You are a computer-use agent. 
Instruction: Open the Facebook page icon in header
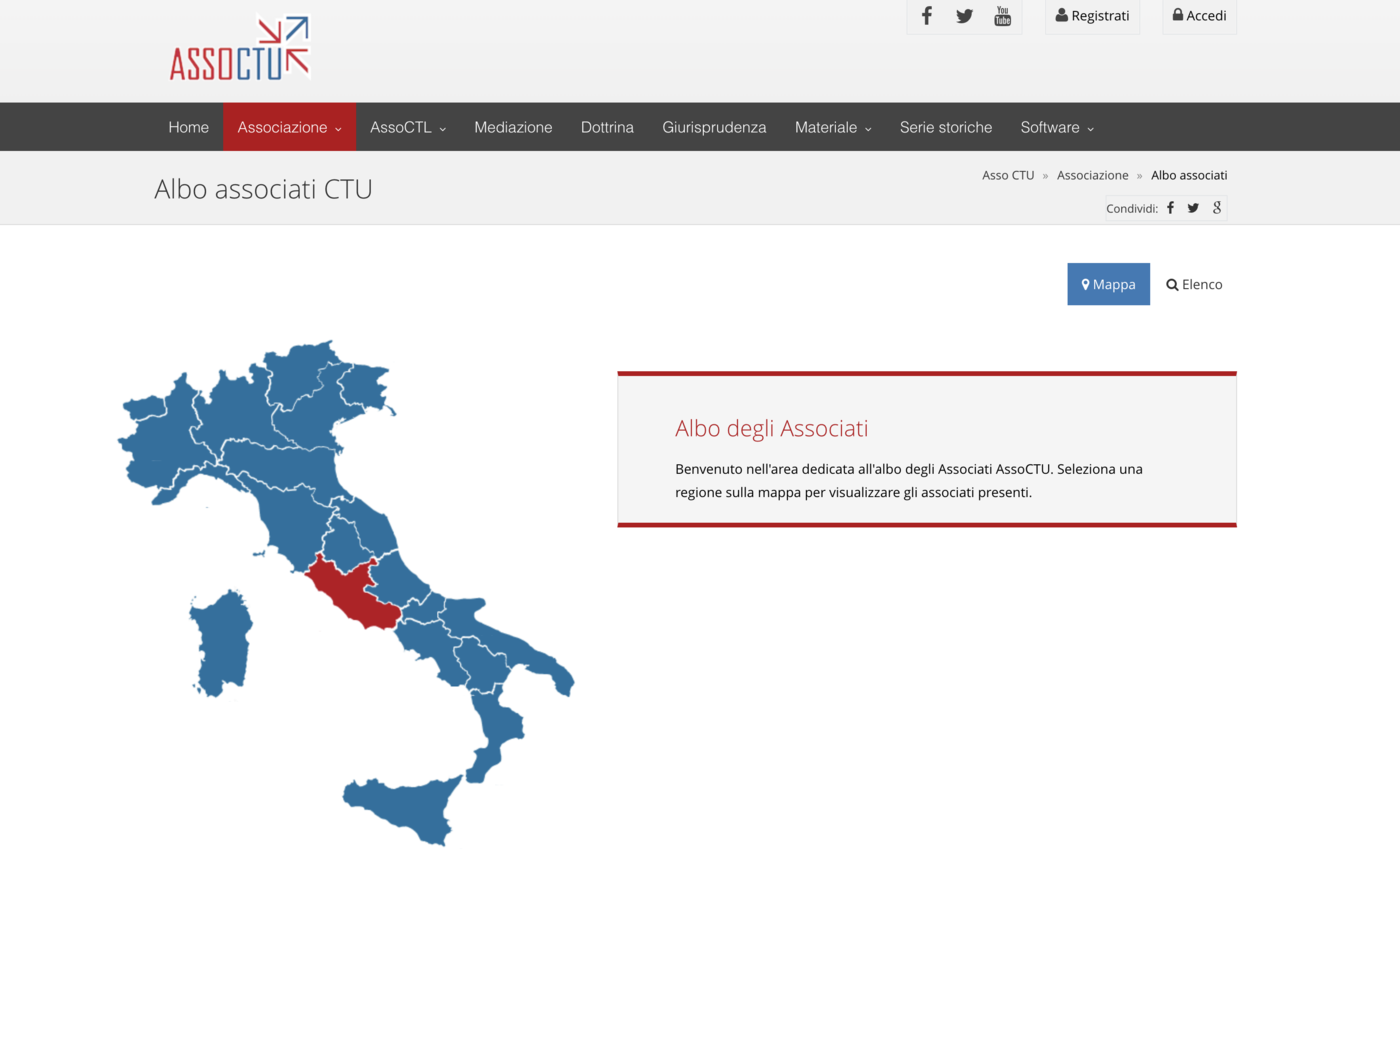[x=927, y=16]
